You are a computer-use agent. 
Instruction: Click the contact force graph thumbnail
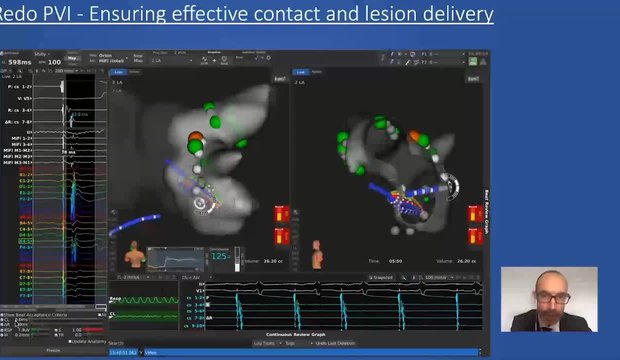point(176,259)
